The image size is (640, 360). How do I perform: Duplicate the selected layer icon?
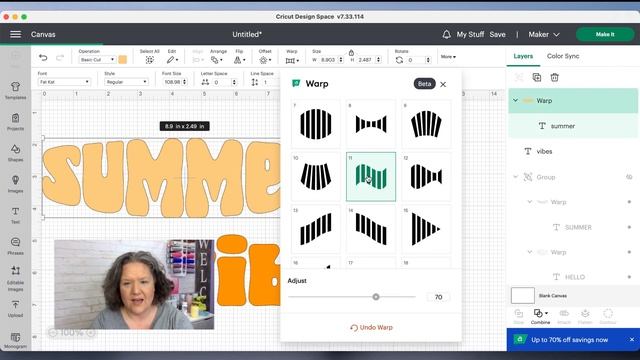coord(537,77)
